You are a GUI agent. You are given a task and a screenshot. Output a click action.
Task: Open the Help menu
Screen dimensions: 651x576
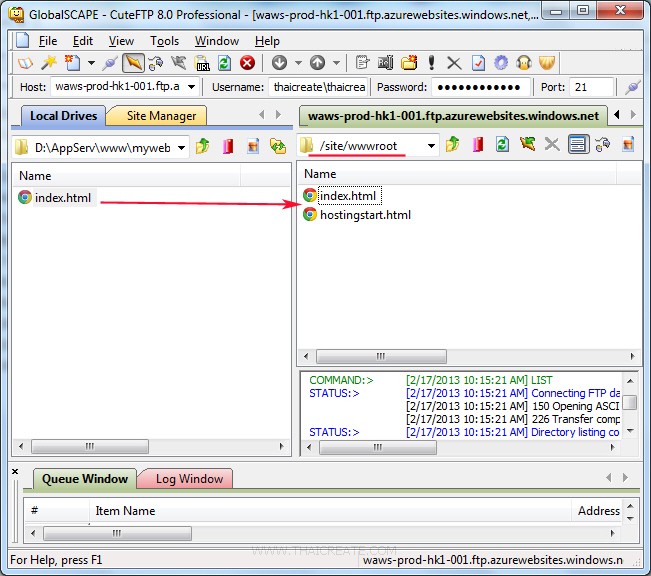267,41
